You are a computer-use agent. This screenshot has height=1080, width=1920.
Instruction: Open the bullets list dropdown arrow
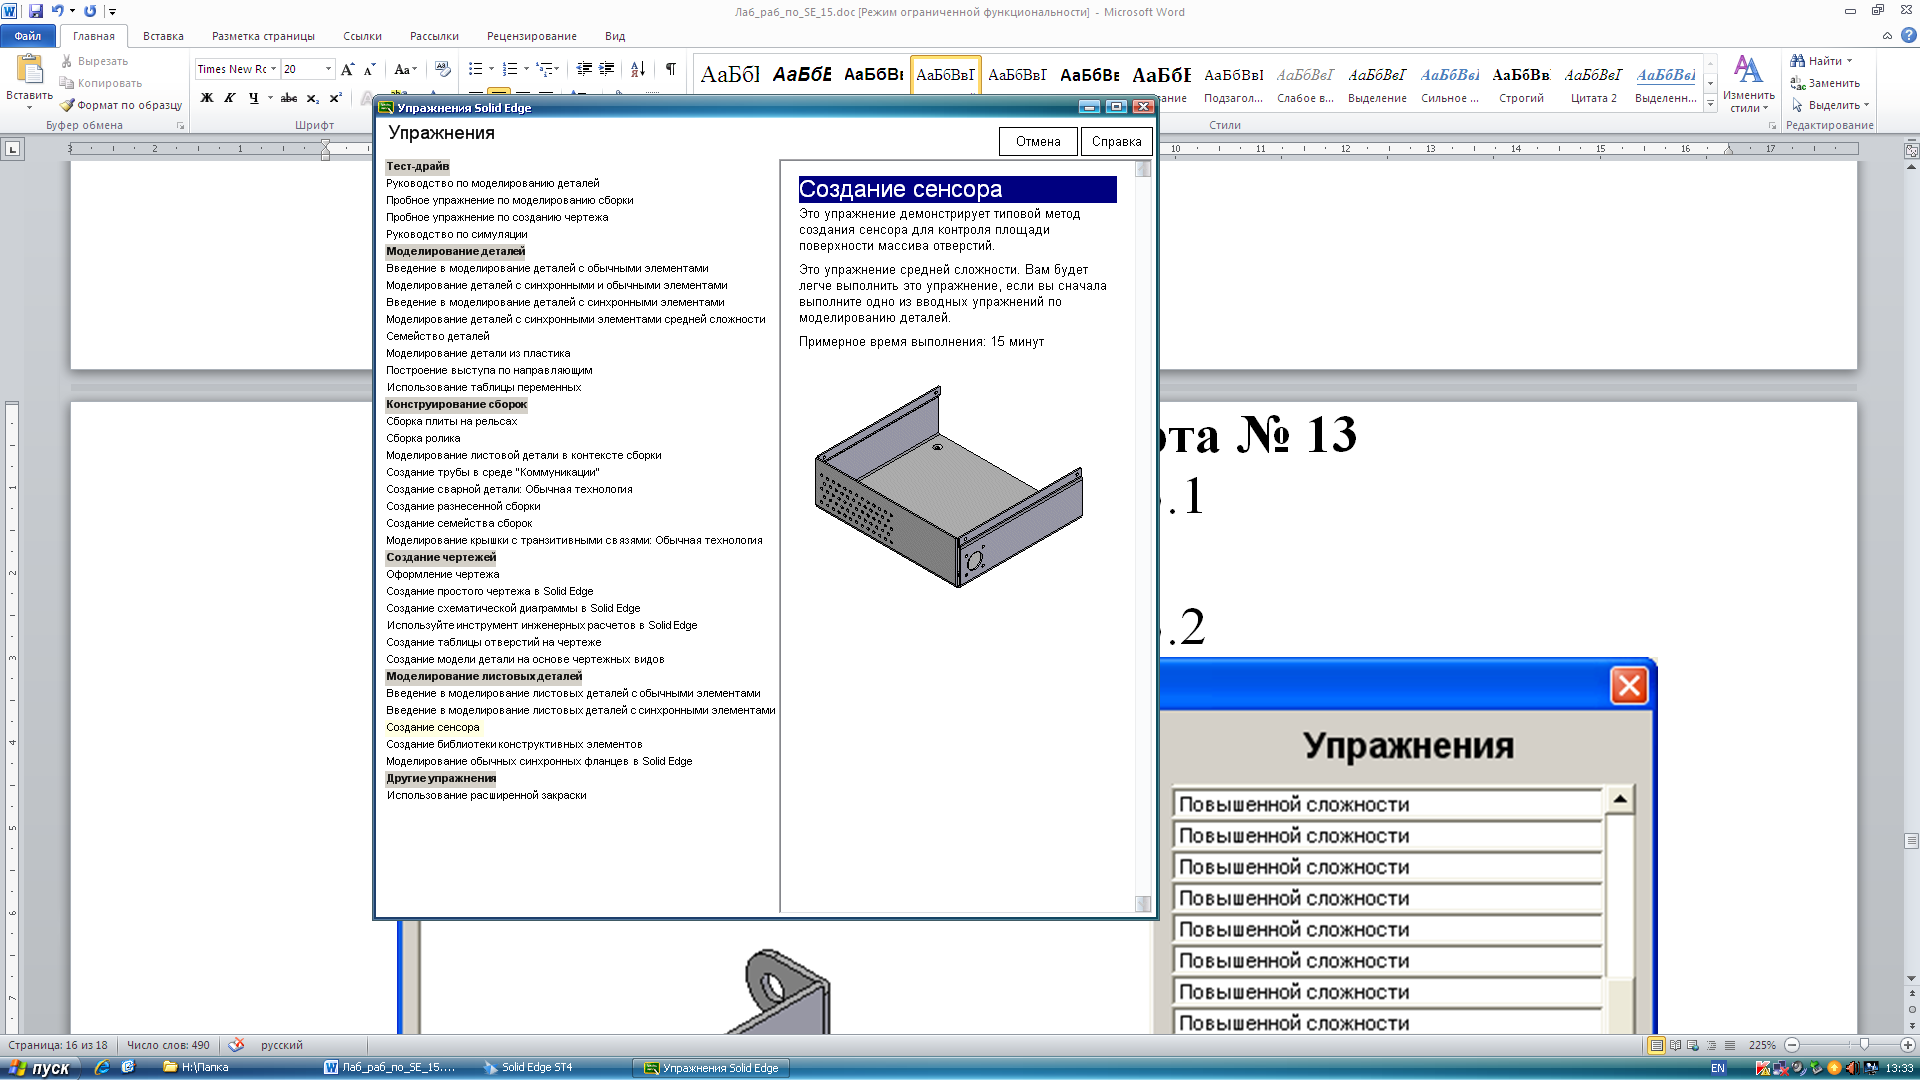point(491,69)
